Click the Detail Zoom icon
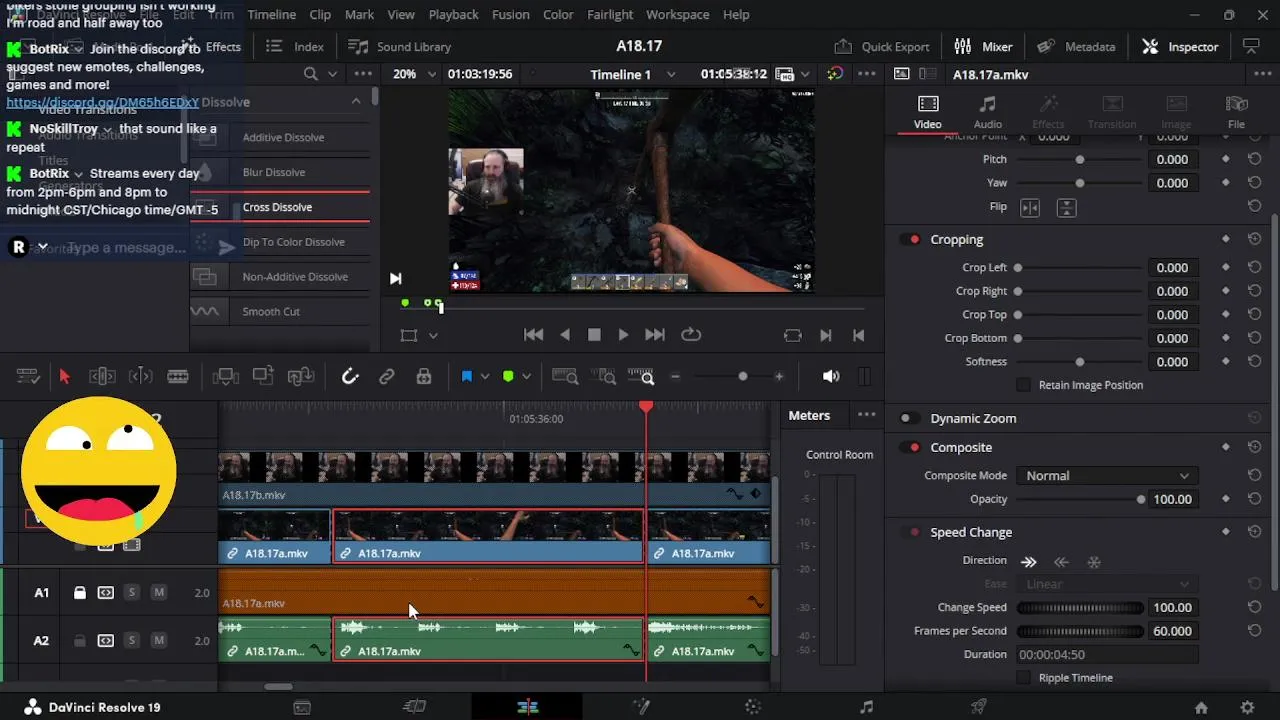1280x720 pixels. point(604,377)
